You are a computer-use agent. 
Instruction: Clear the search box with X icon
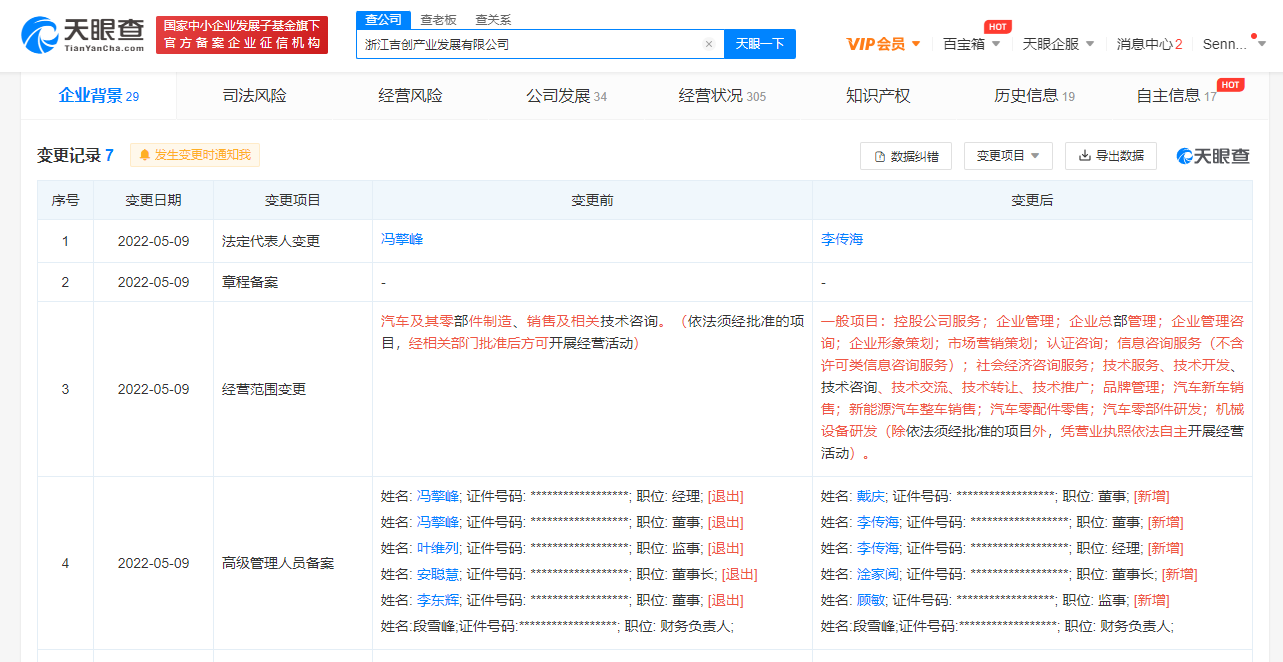pyautogui.click(x=708, y=44)
